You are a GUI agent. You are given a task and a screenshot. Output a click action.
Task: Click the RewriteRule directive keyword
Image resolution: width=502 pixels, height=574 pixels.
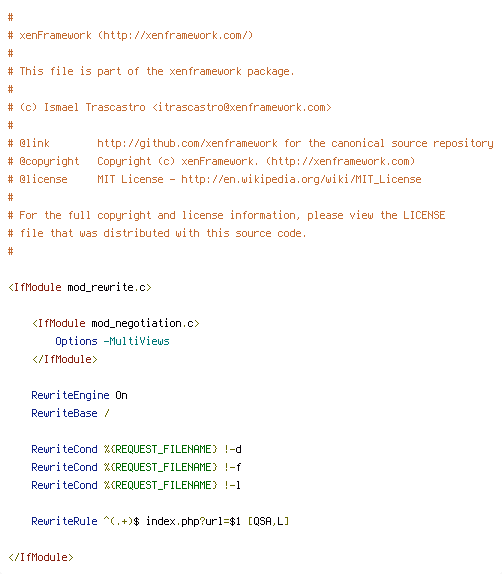pyautogui.click(x=64, y=521)
